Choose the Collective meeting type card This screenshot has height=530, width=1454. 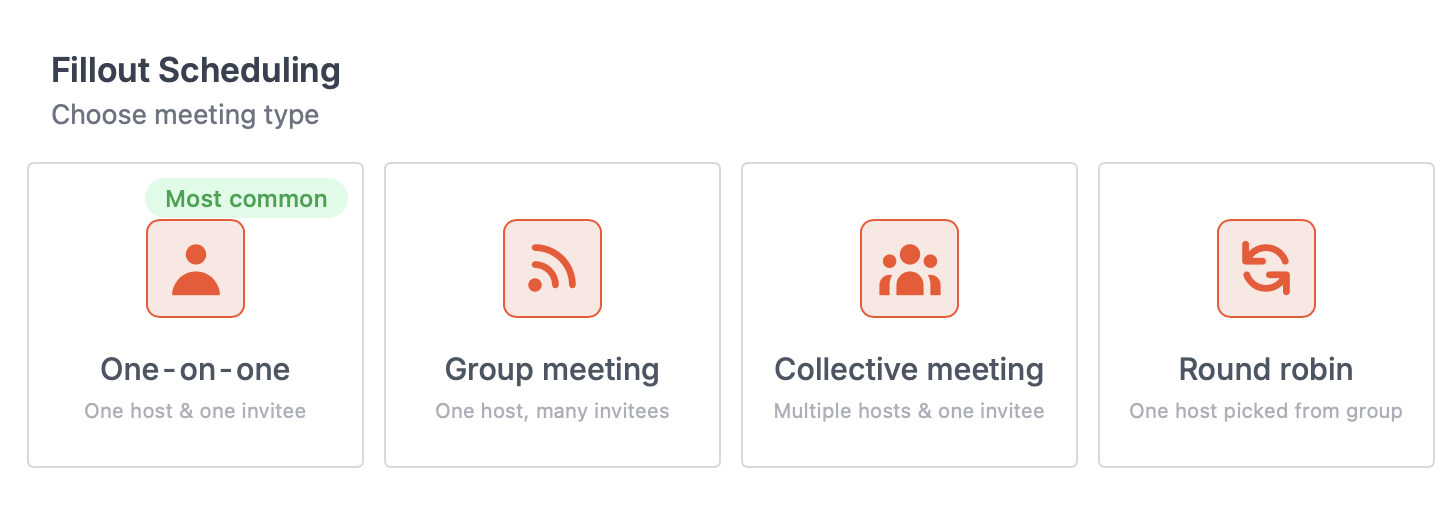pos(909,315)
